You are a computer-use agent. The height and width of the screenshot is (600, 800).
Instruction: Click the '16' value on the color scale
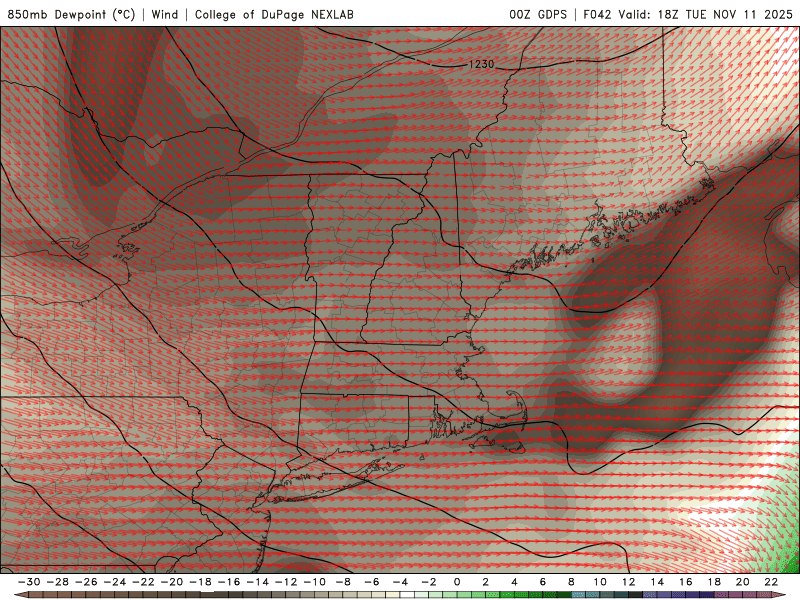pos(686,582)
